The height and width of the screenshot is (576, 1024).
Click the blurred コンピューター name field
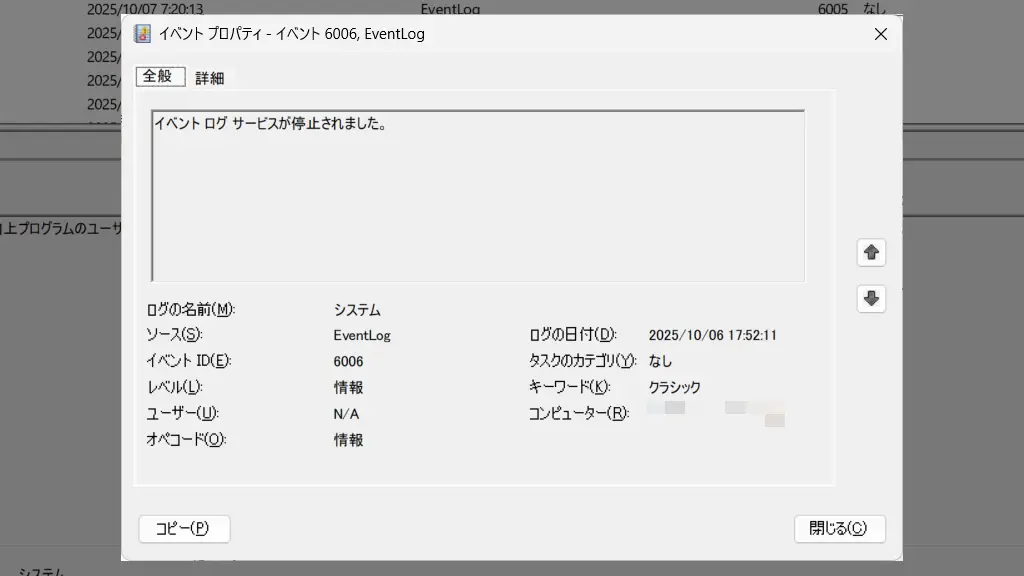click(715, 413)
